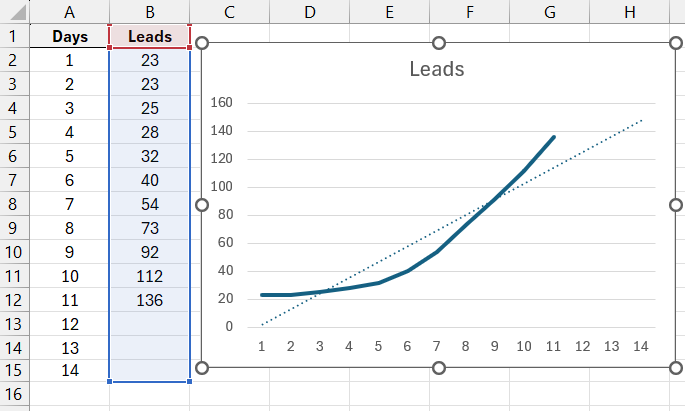Click the chart's right-middle resize handle

(674, 205)
